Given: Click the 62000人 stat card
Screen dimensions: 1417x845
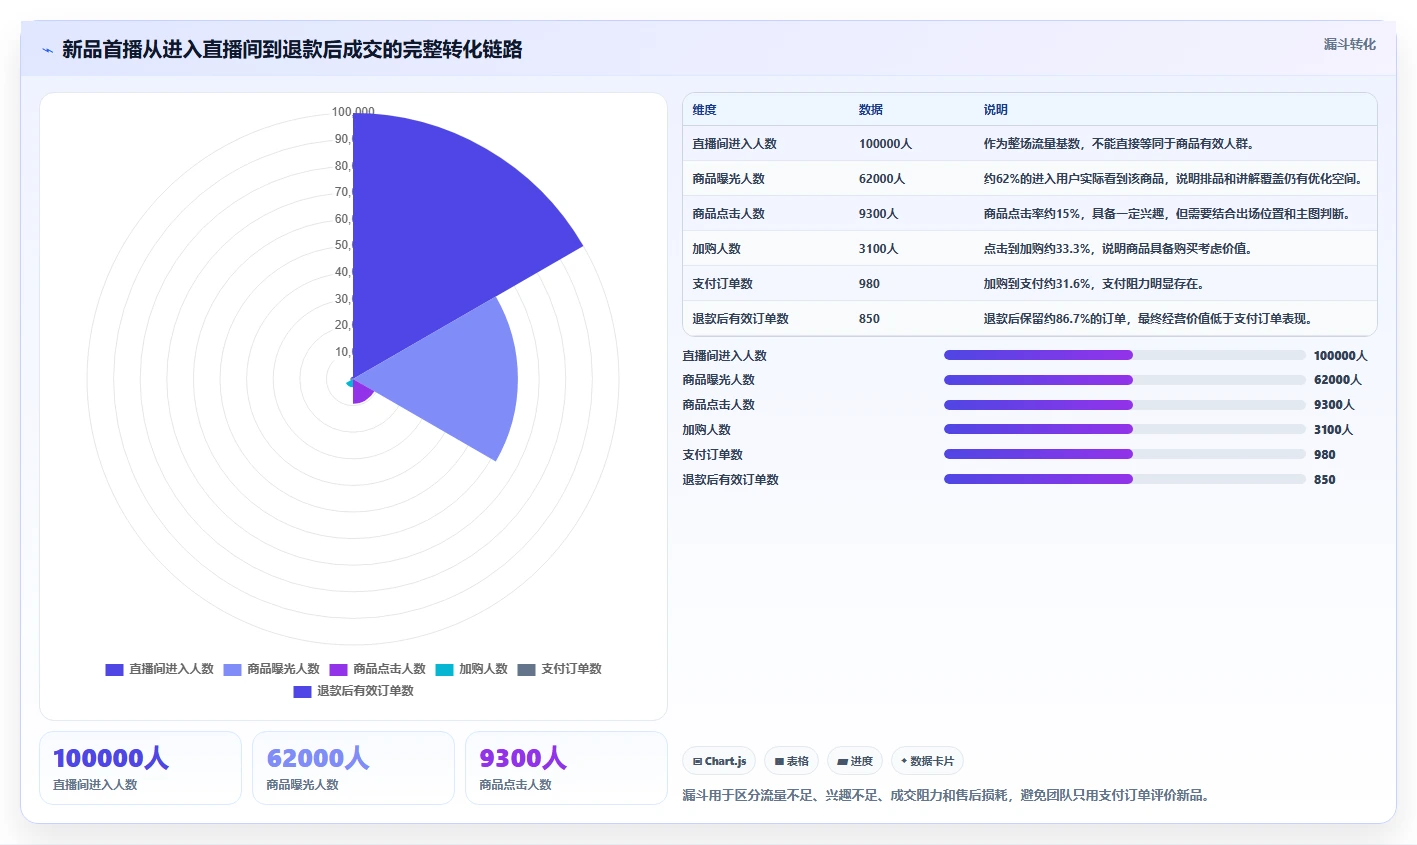Looking at the screenshot, I should tap(353, 768).
